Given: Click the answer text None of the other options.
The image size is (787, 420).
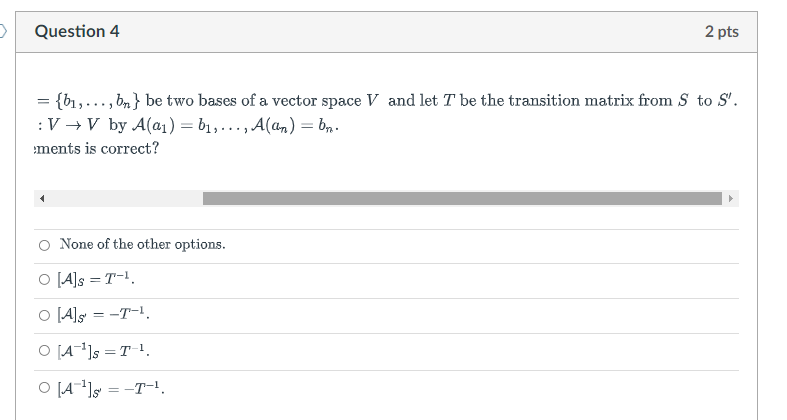Looking at the screenshot, I should pyautogui.click(x=143, y=244).
